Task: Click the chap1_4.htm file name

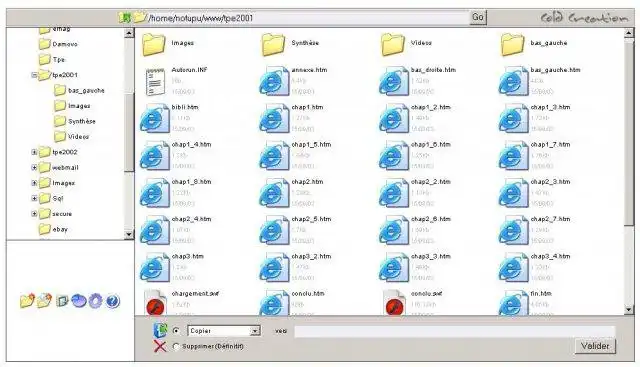Action: pyautogui.click(x=191, y=145)
